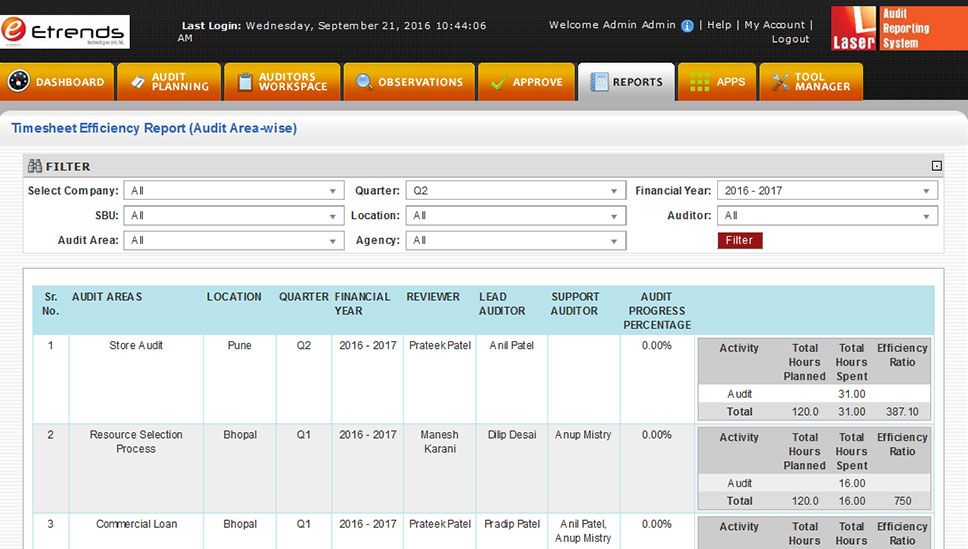Collapse the Filter panel

coord(937,166)
